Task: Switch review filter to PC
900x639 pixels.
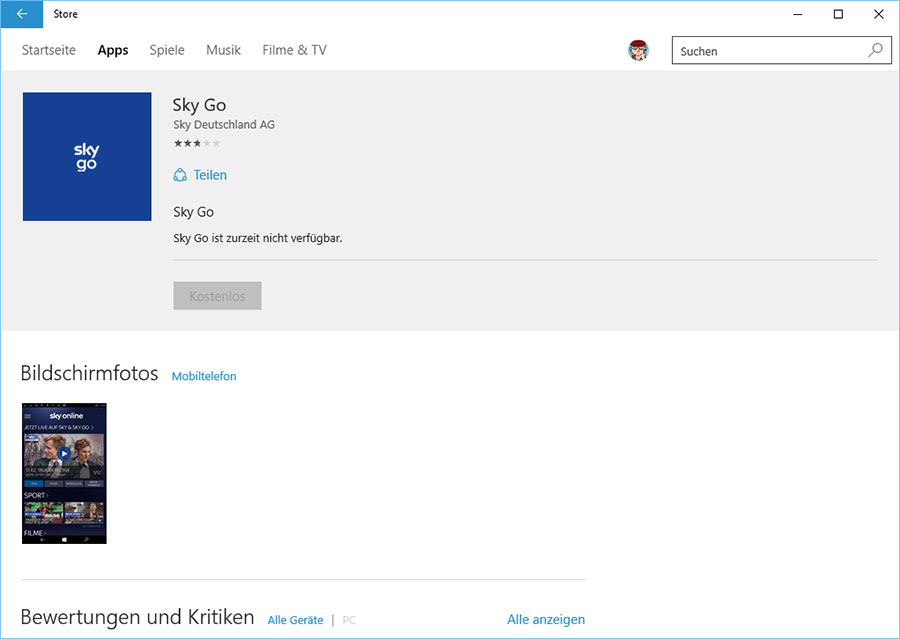Action: pos(348,619)
